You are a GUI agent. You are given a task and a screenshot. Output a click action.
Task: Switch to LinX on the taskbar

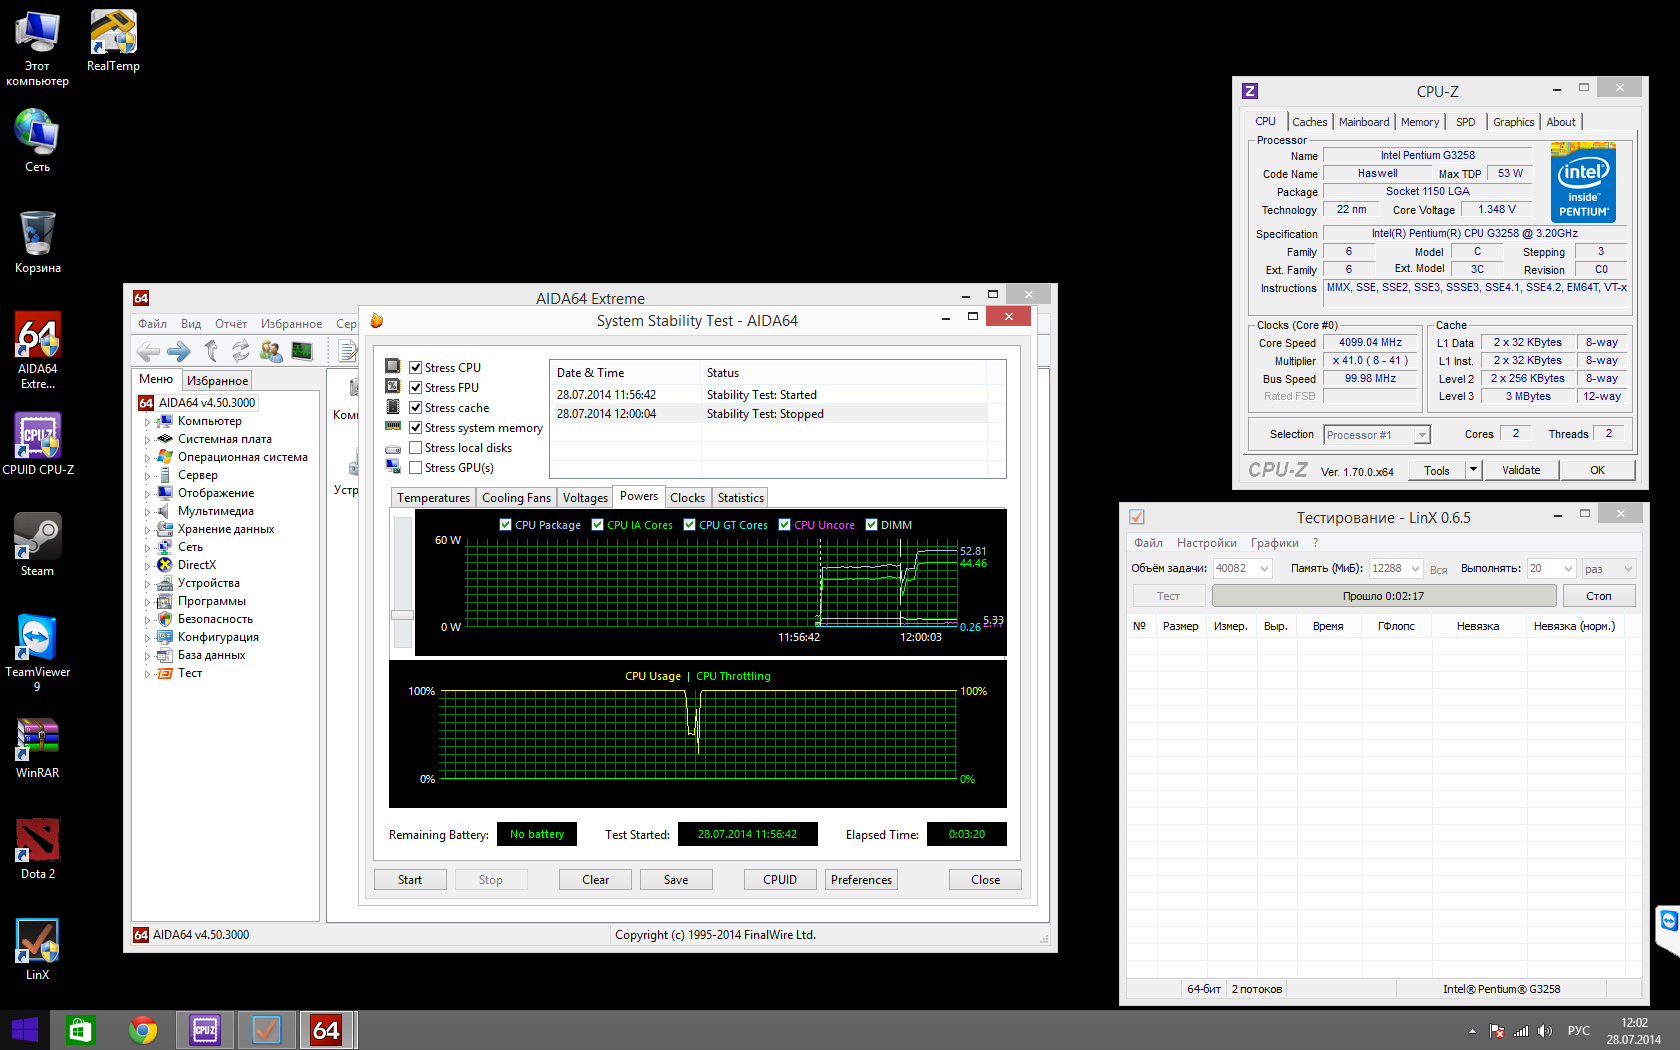tap(266, 1030)
